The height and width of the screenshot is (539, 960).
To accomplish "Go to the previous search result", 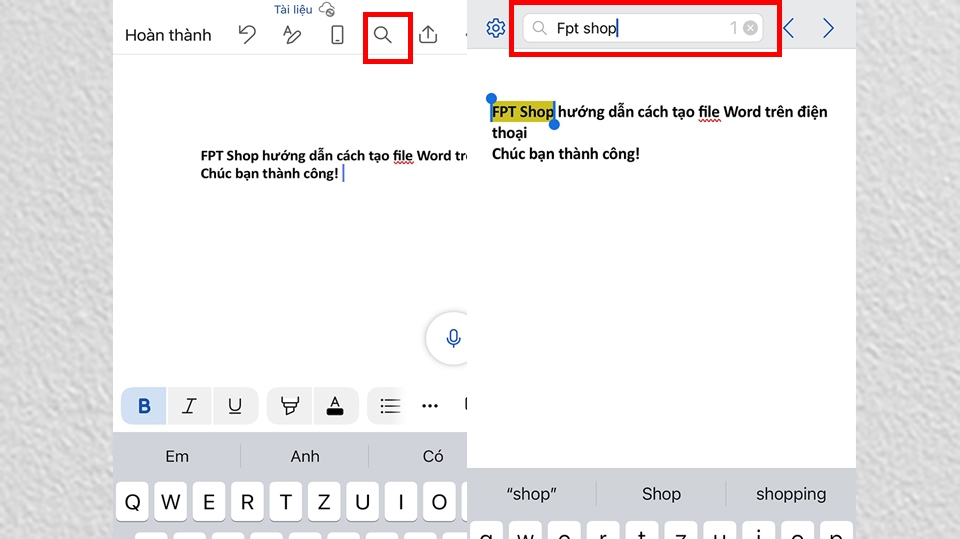I will coord(789,28).
